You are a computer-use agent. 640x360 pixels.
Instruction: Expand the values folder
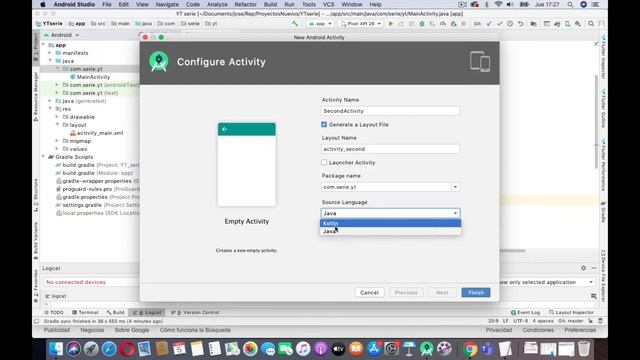pyautogui.click(x=58, y=149)
